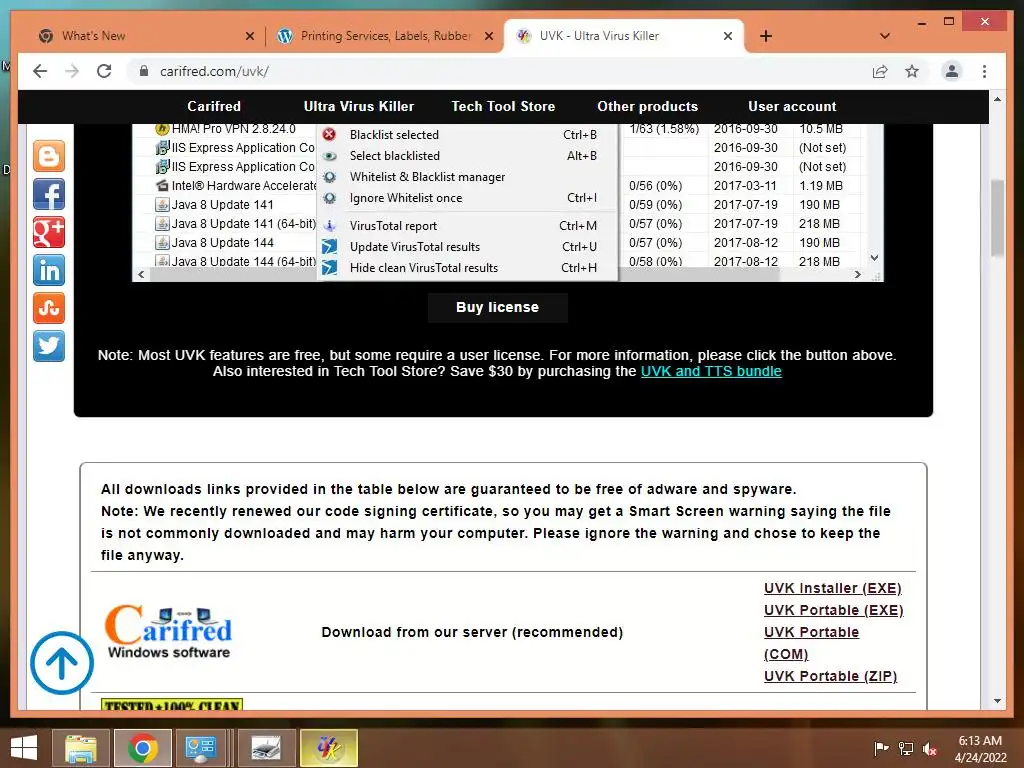Viewport: 1024px width, 768px height.
Task: Open the control panel monitor taskbar icon
Action: [201, 748]
